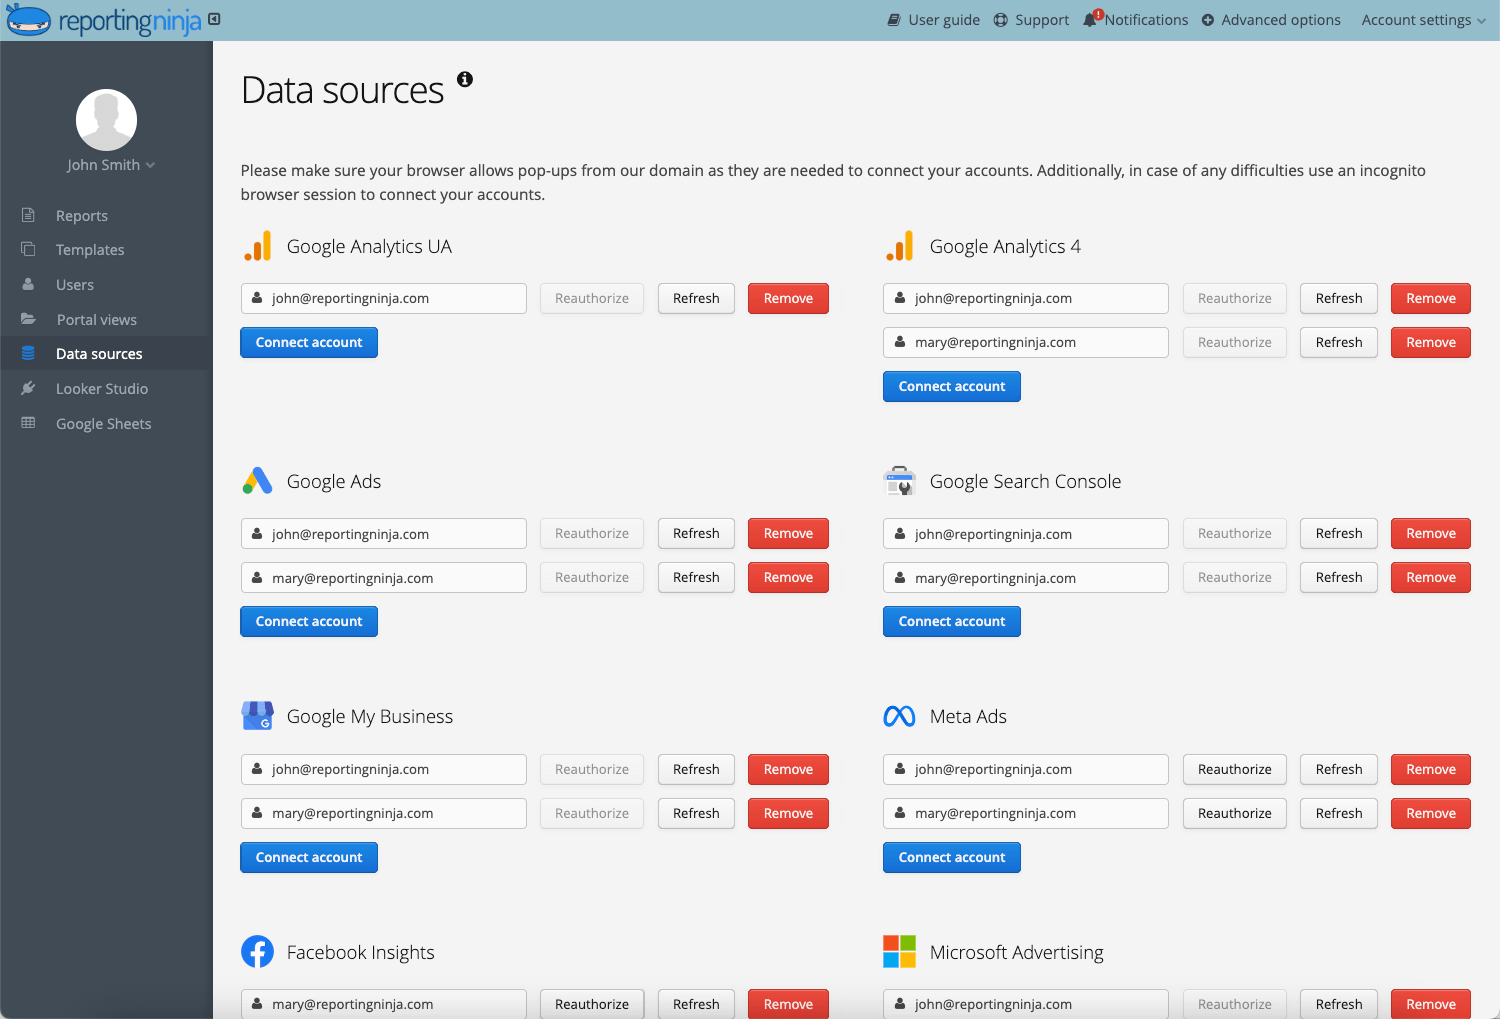Select the Google Ads triangle icon
Screen dimensions: 1500x1019
[257, 481]
